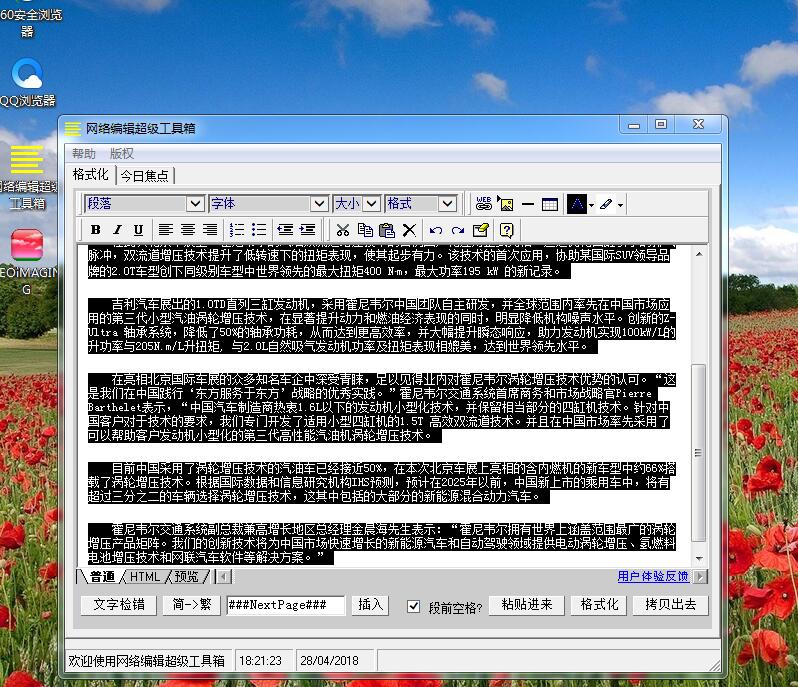The image size is (798, 687).
Task: Toggle the 段前空格 checkbox
Action: 414,606
